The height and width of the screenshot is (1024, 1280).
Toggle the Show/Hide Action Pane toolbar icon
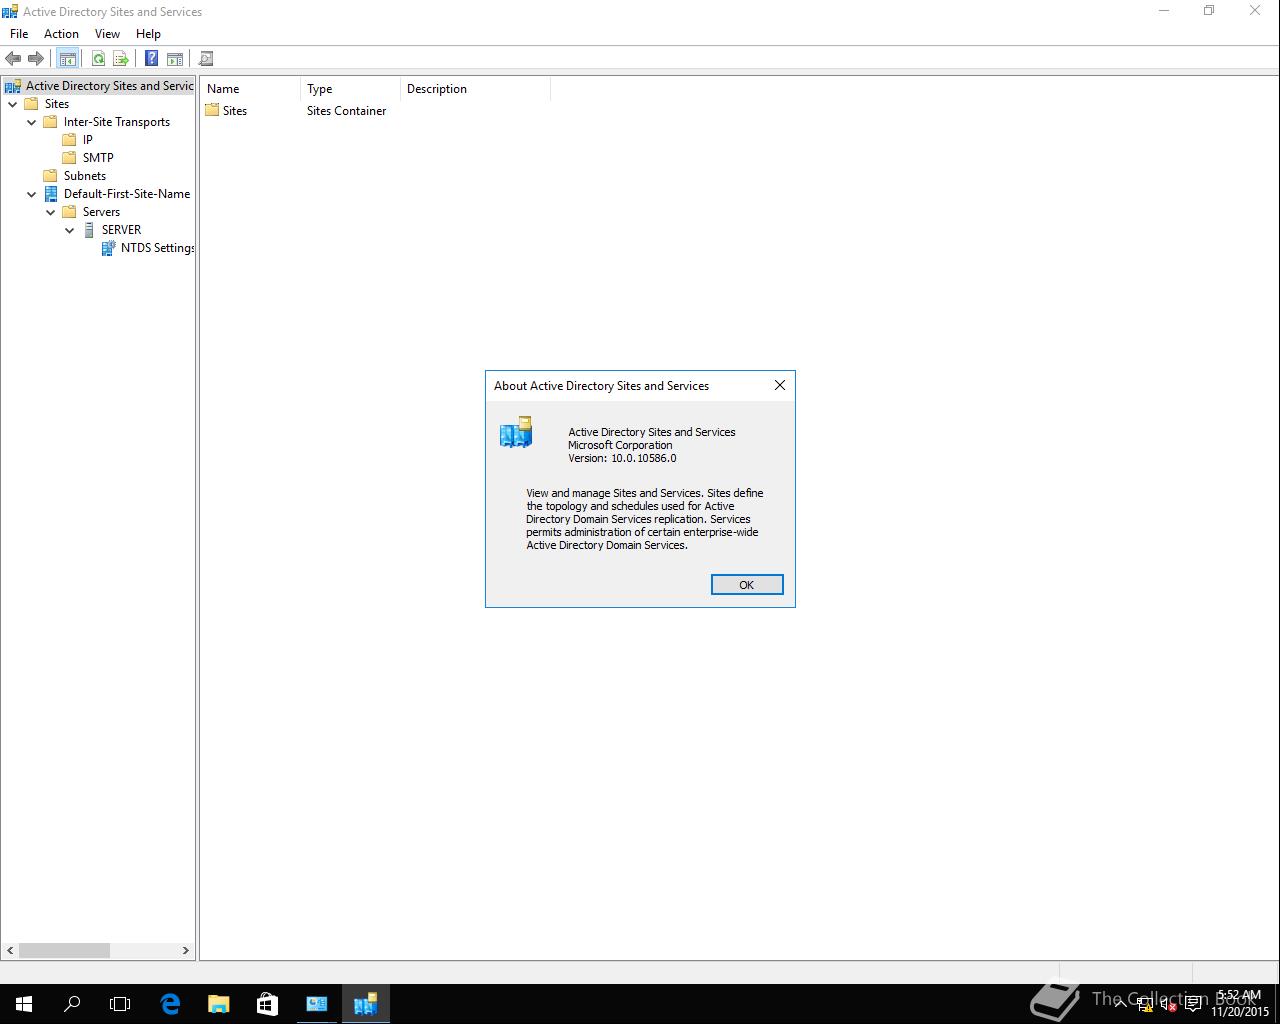(x=174, y=59)
